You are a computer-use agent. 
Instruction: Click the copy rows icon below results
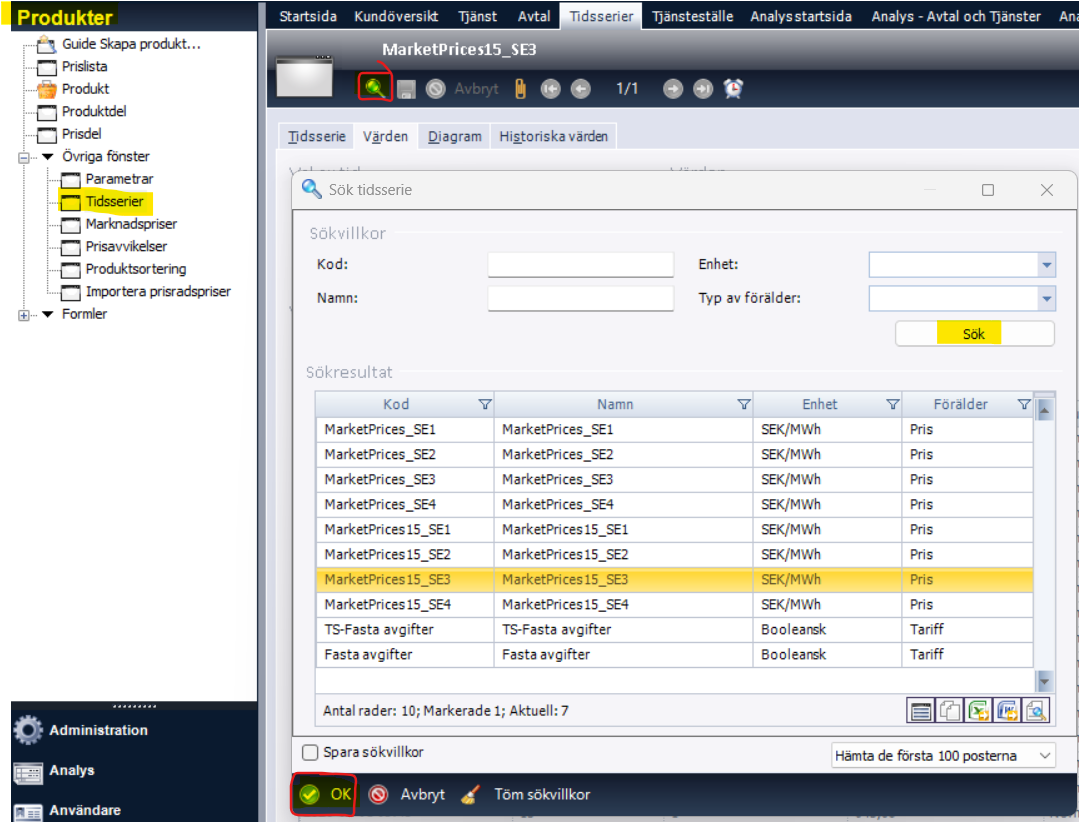(x=949, y=711)
